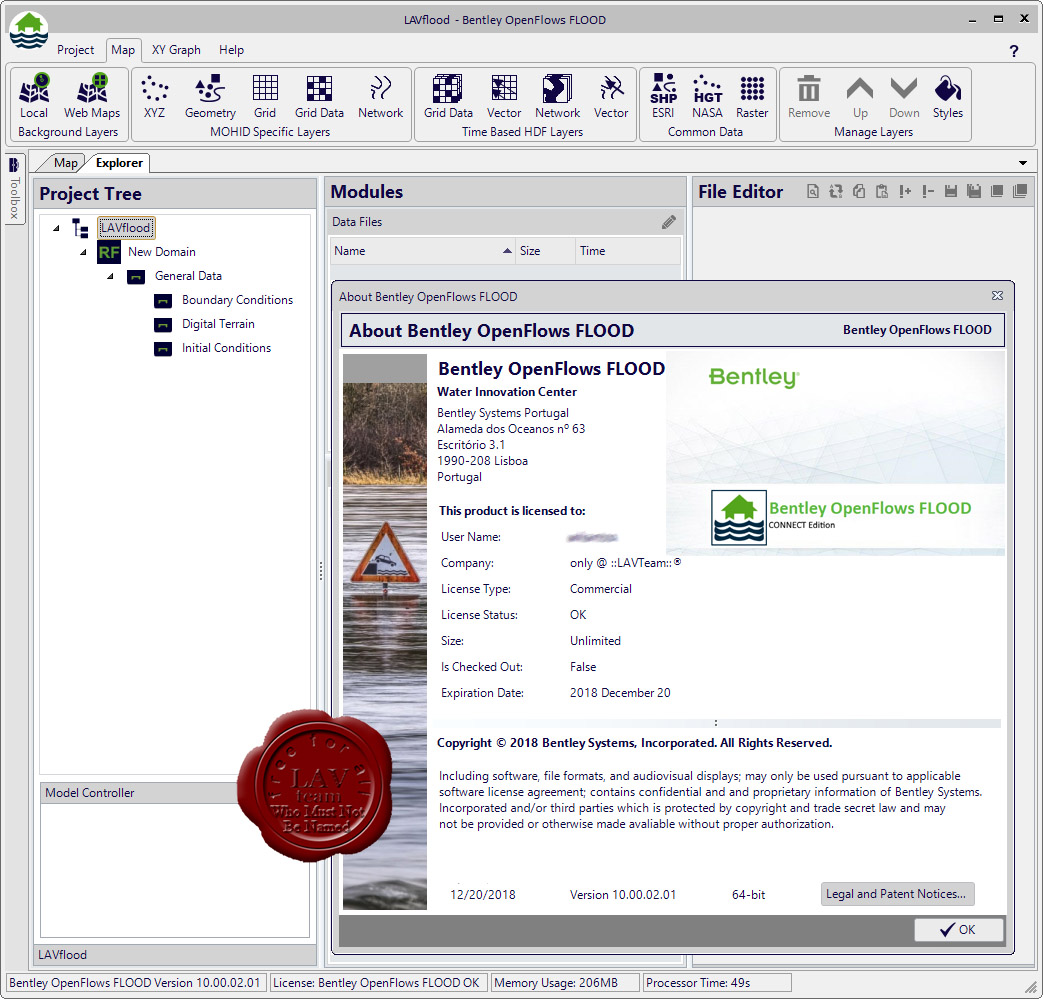Add a Geometry layer
1043x999 pixels.
click(x=210, y=96)
